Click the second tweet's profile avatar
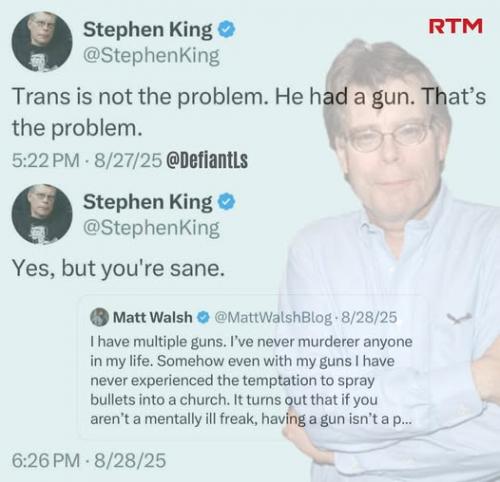500x482 pixels. 42,214
